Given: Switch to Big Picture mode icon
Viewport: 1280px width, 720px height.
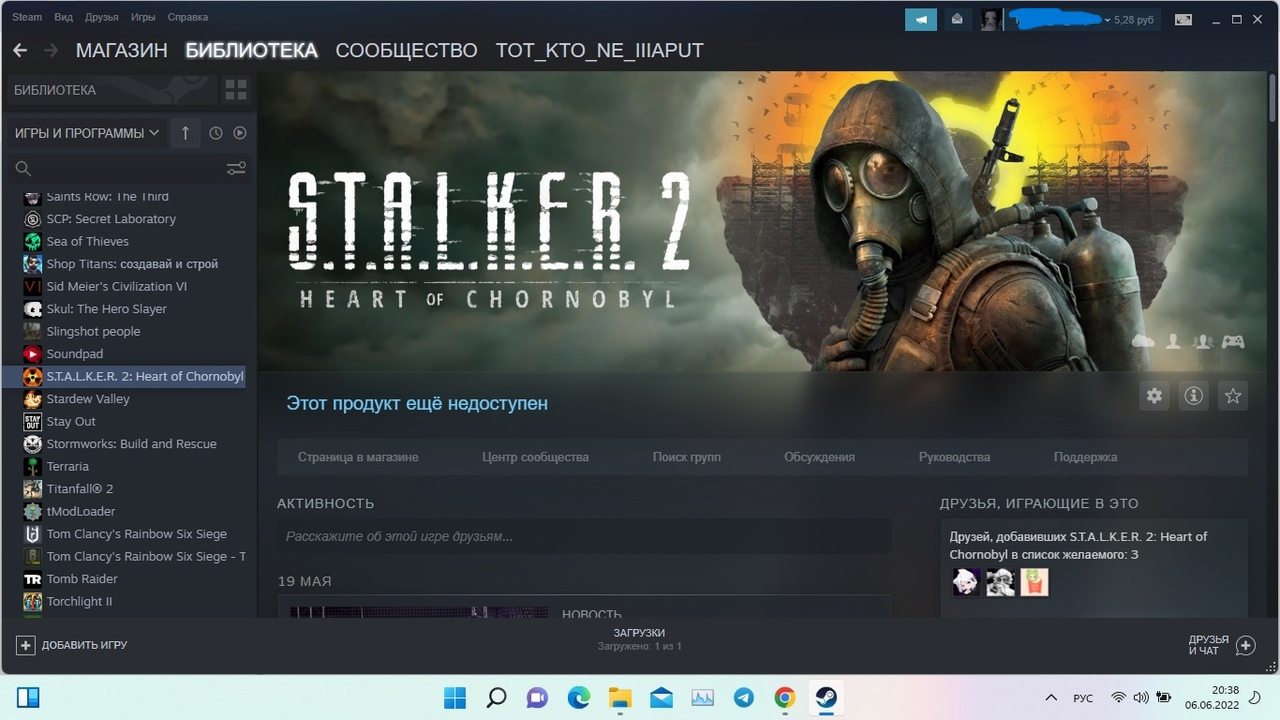Looking at the screenshot, I should (1182, 19).
